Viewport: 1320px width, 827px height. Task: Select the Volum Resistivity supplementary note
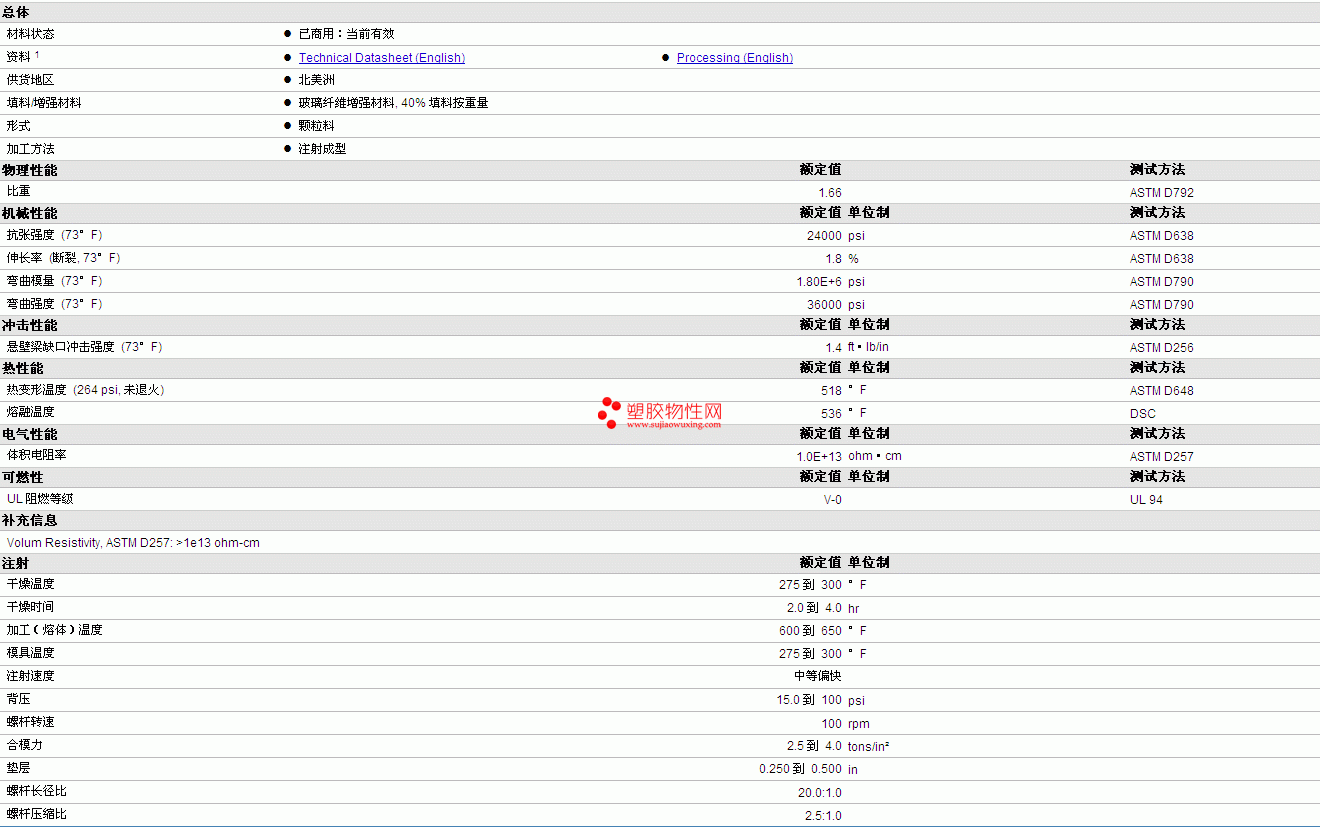point(133,543)
